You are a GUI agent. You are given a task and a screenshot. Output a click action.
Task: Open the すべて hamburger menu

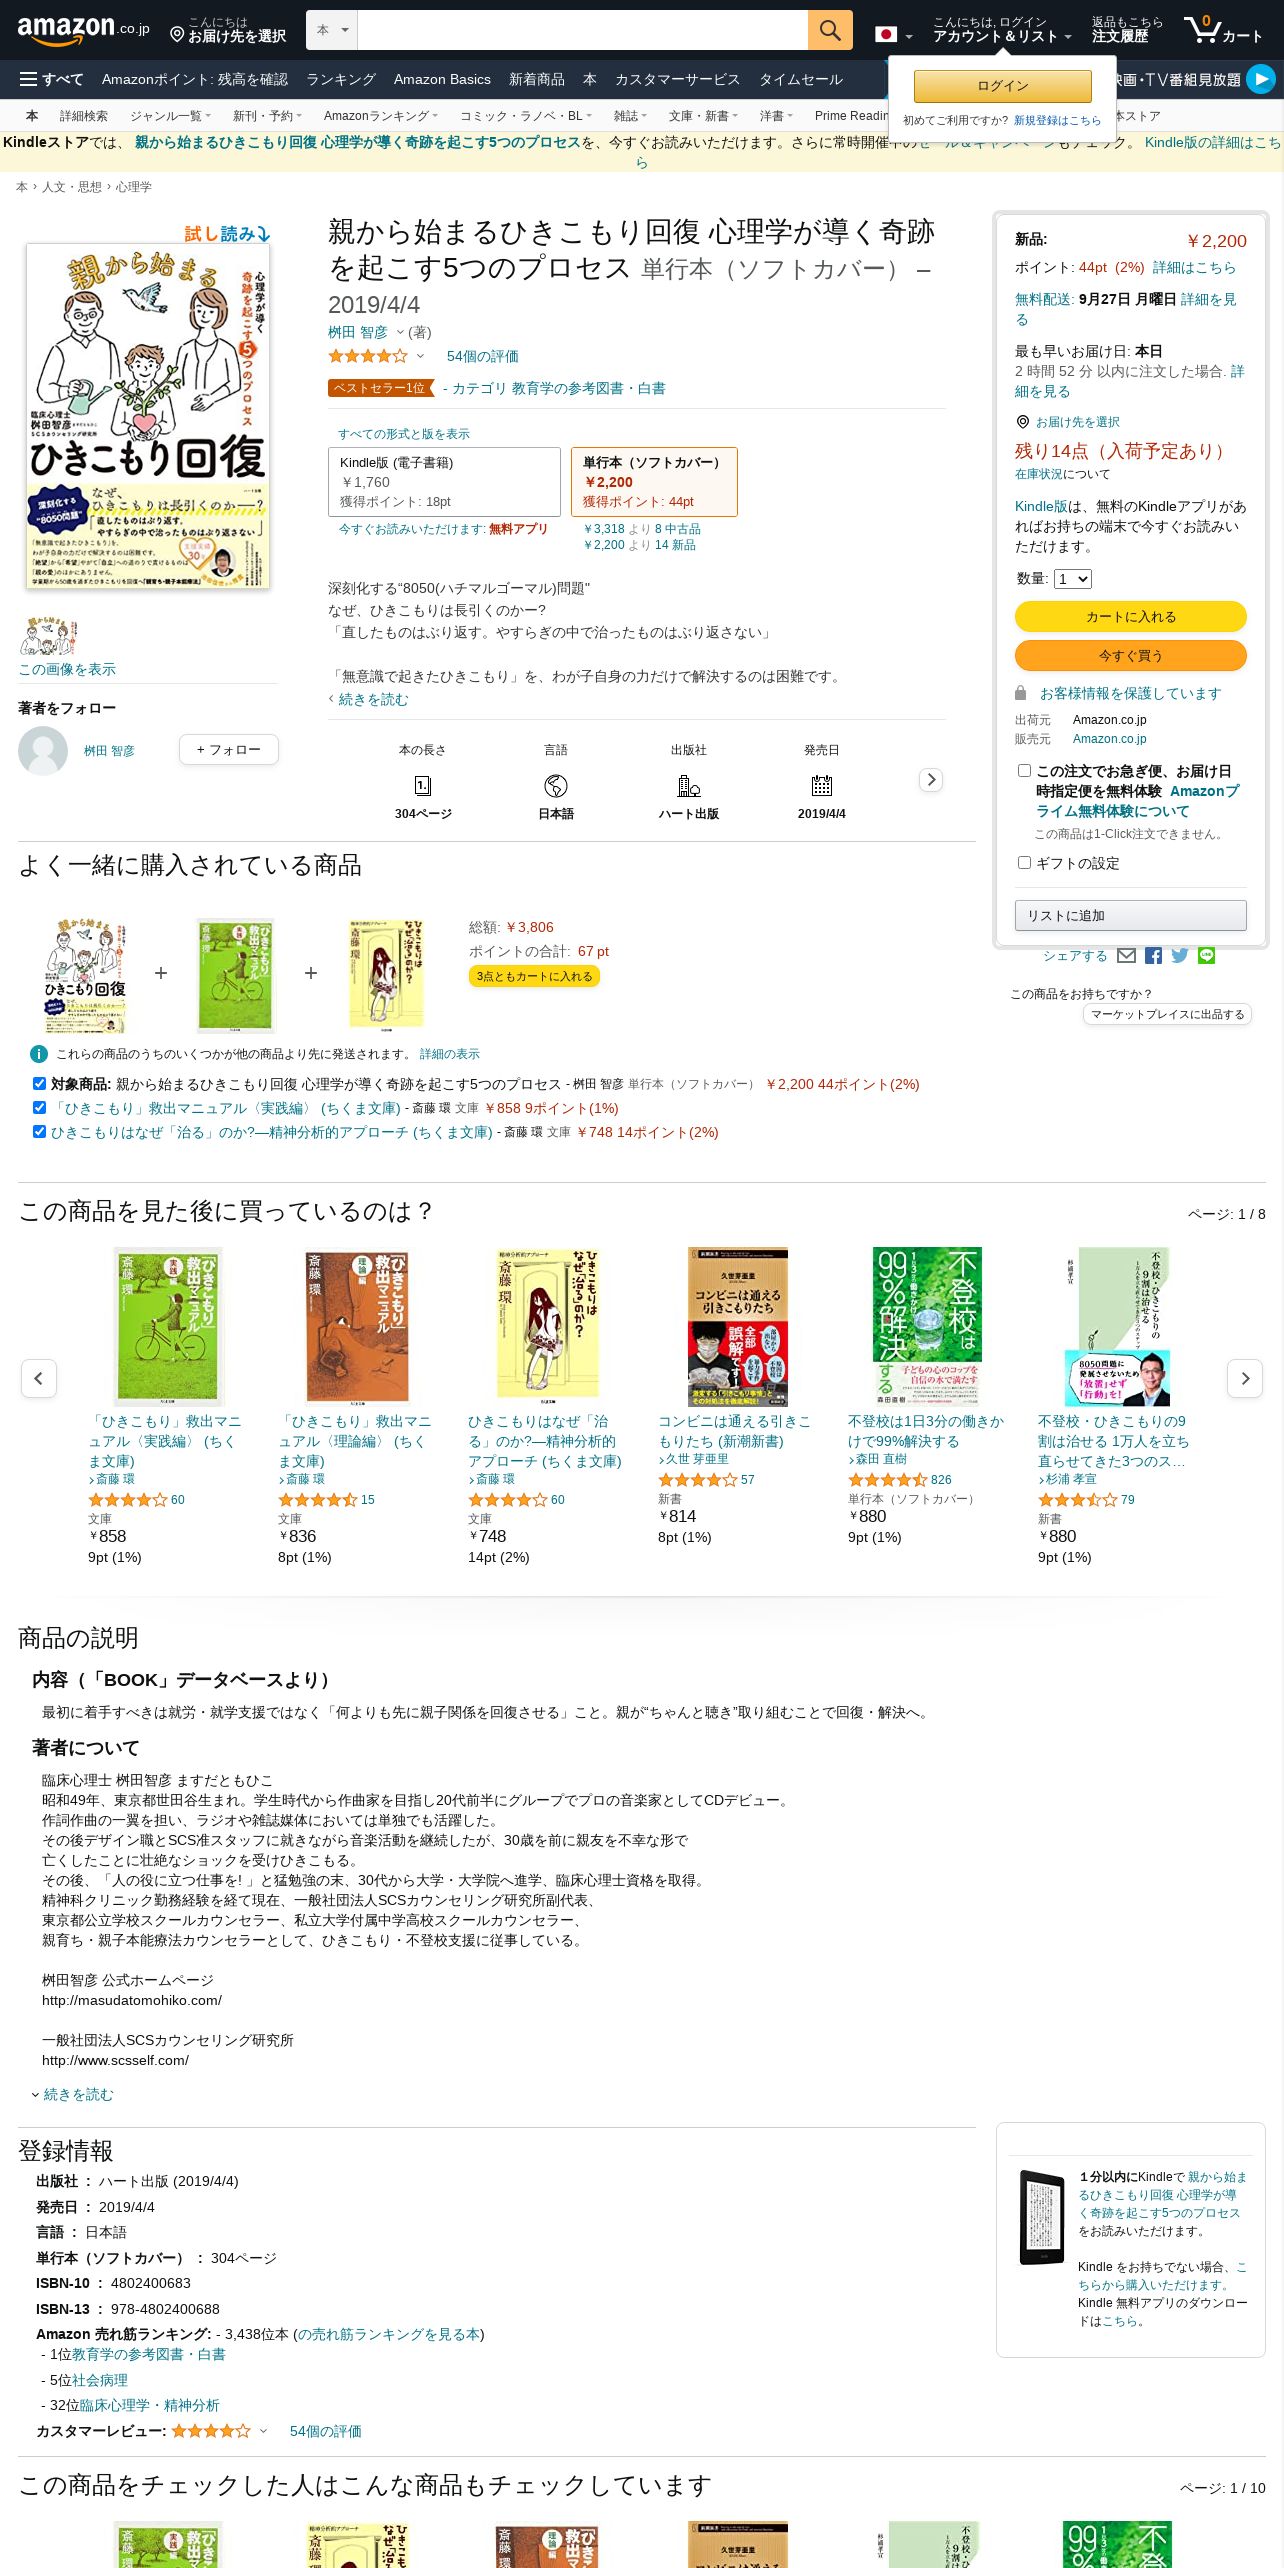click(x=51, y=79)
